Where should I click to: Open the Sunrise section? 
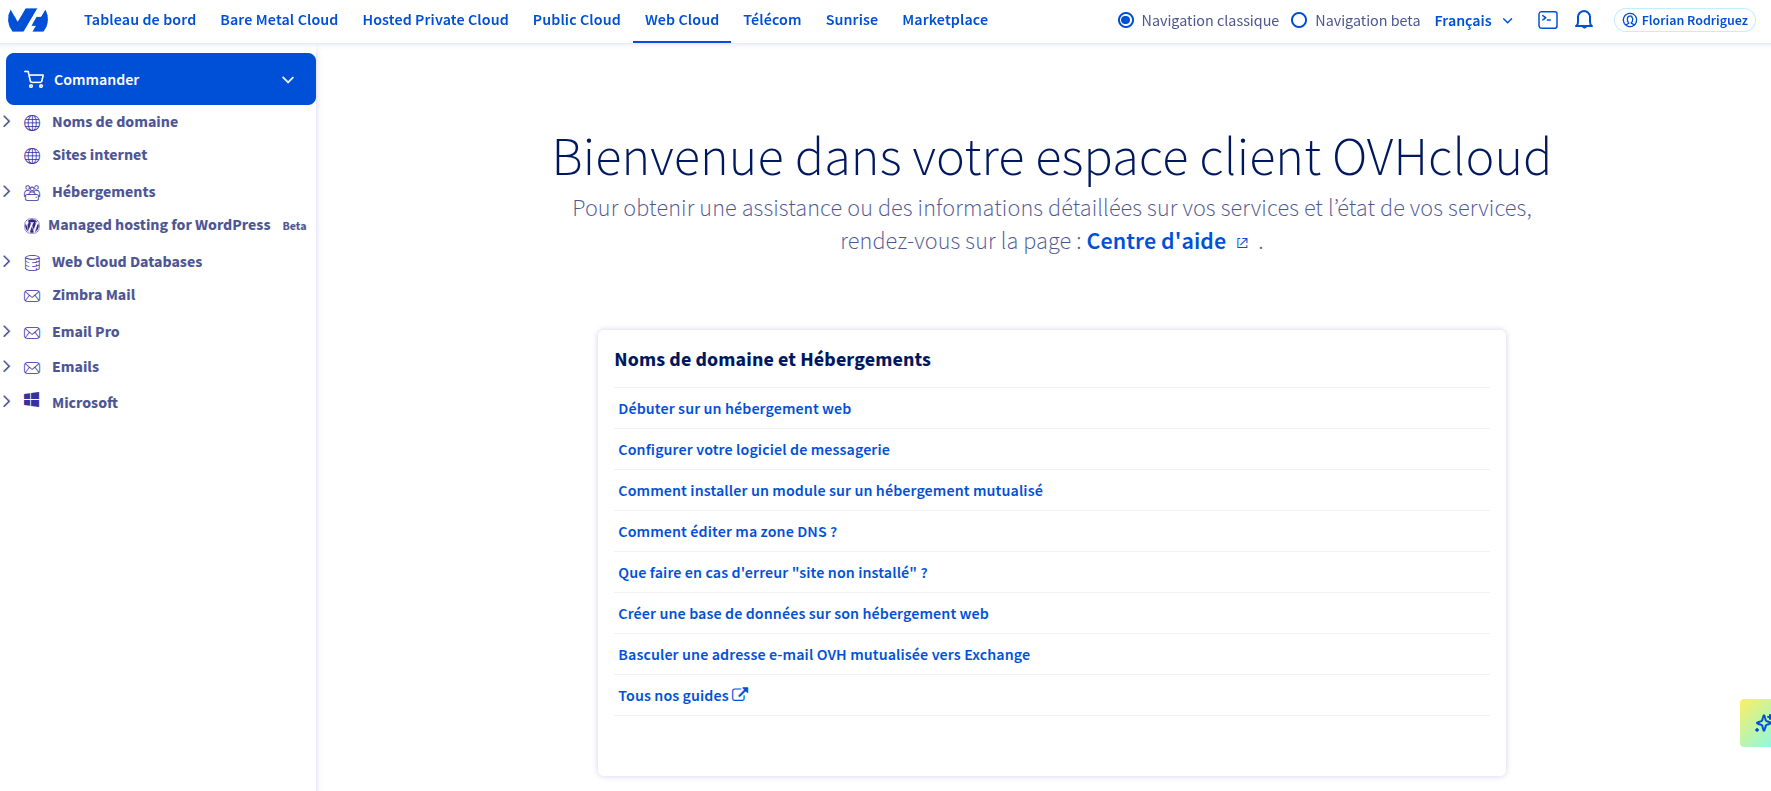[852, 20]
